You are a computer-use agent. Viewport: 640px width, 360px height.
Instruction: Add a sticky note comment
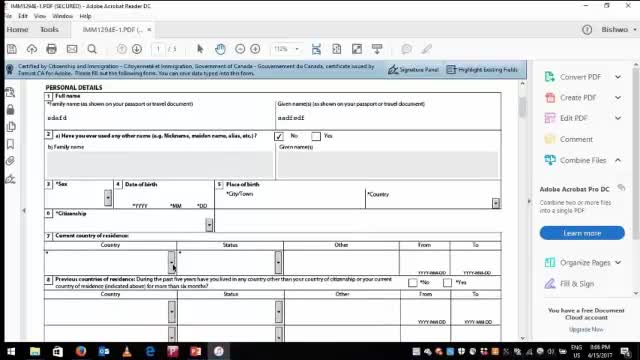coord(406,49)
